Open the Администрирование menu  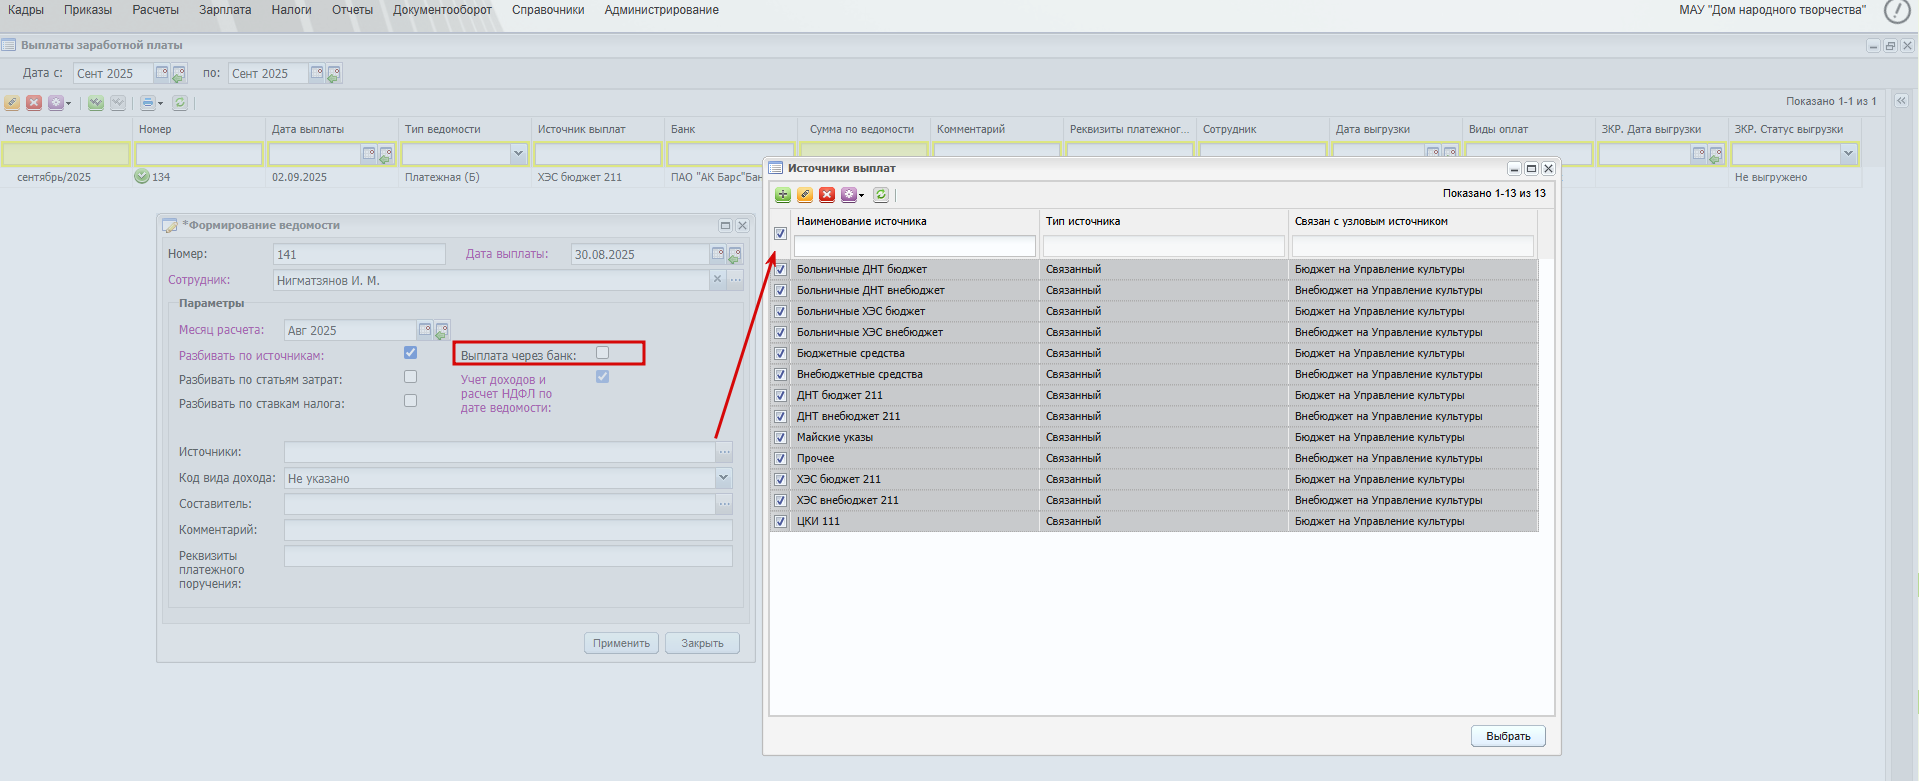pyautogui.click(x=661, y=10)
